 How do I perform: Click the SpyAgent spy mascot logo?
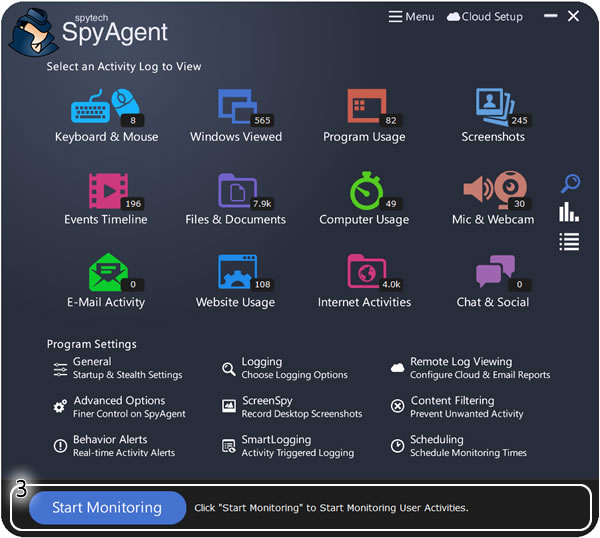(34, 33)
